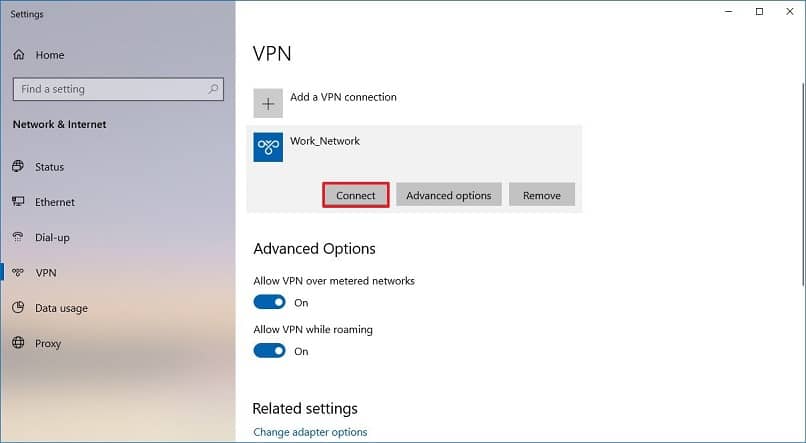Click the Status globe icon

coord(19,167)
